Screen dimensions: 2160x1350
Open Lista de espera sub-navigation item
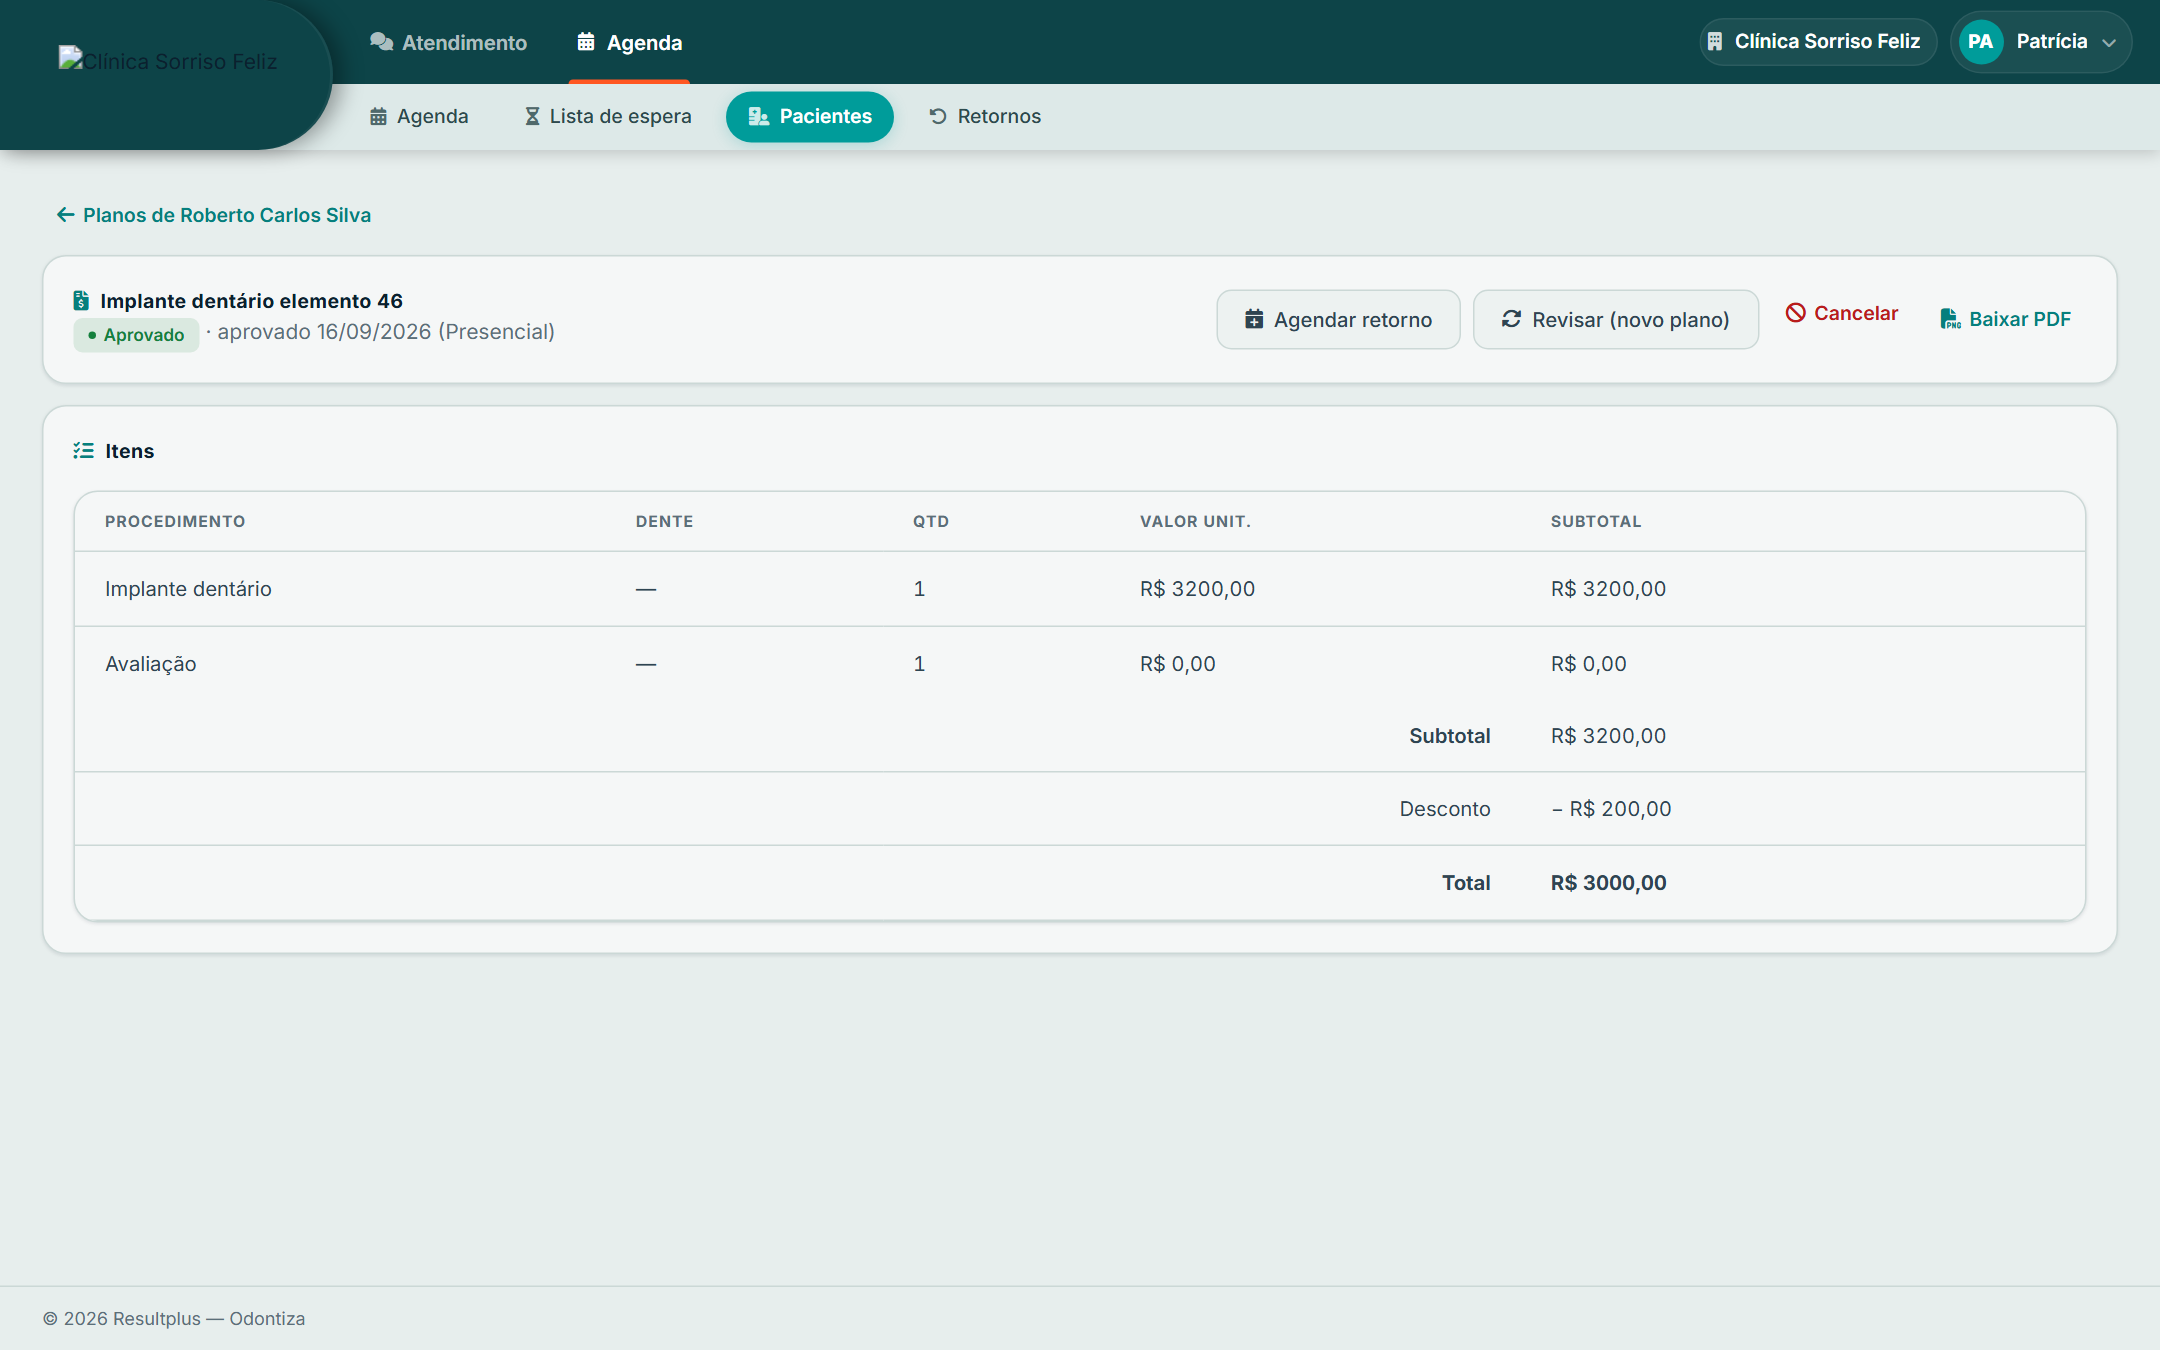[608, 116]
